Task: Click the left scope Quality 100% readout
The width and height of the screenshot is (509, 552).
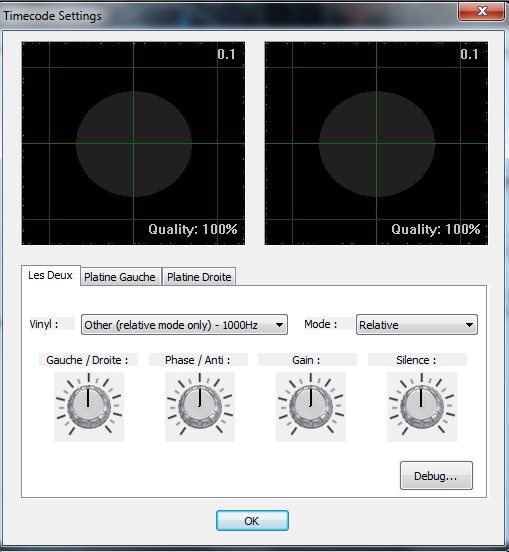Action: [x=193, y=230]
